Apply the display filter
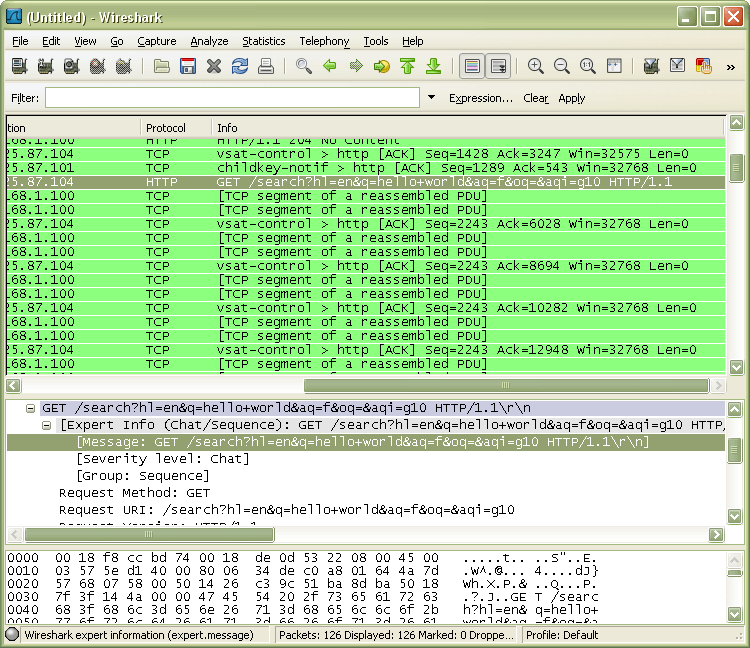This screenshot has height=648, width=750. point(572,98)
